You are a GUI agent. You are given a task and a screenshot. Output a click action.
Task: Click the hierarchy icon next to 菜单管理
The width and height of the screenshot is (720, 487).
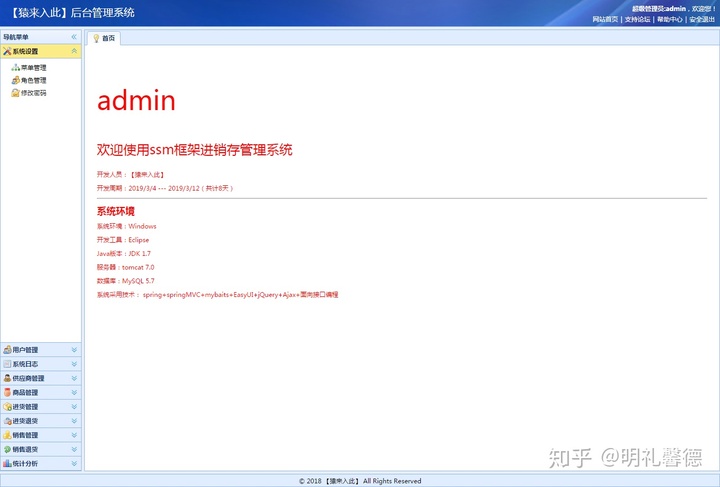pos(16,67)
